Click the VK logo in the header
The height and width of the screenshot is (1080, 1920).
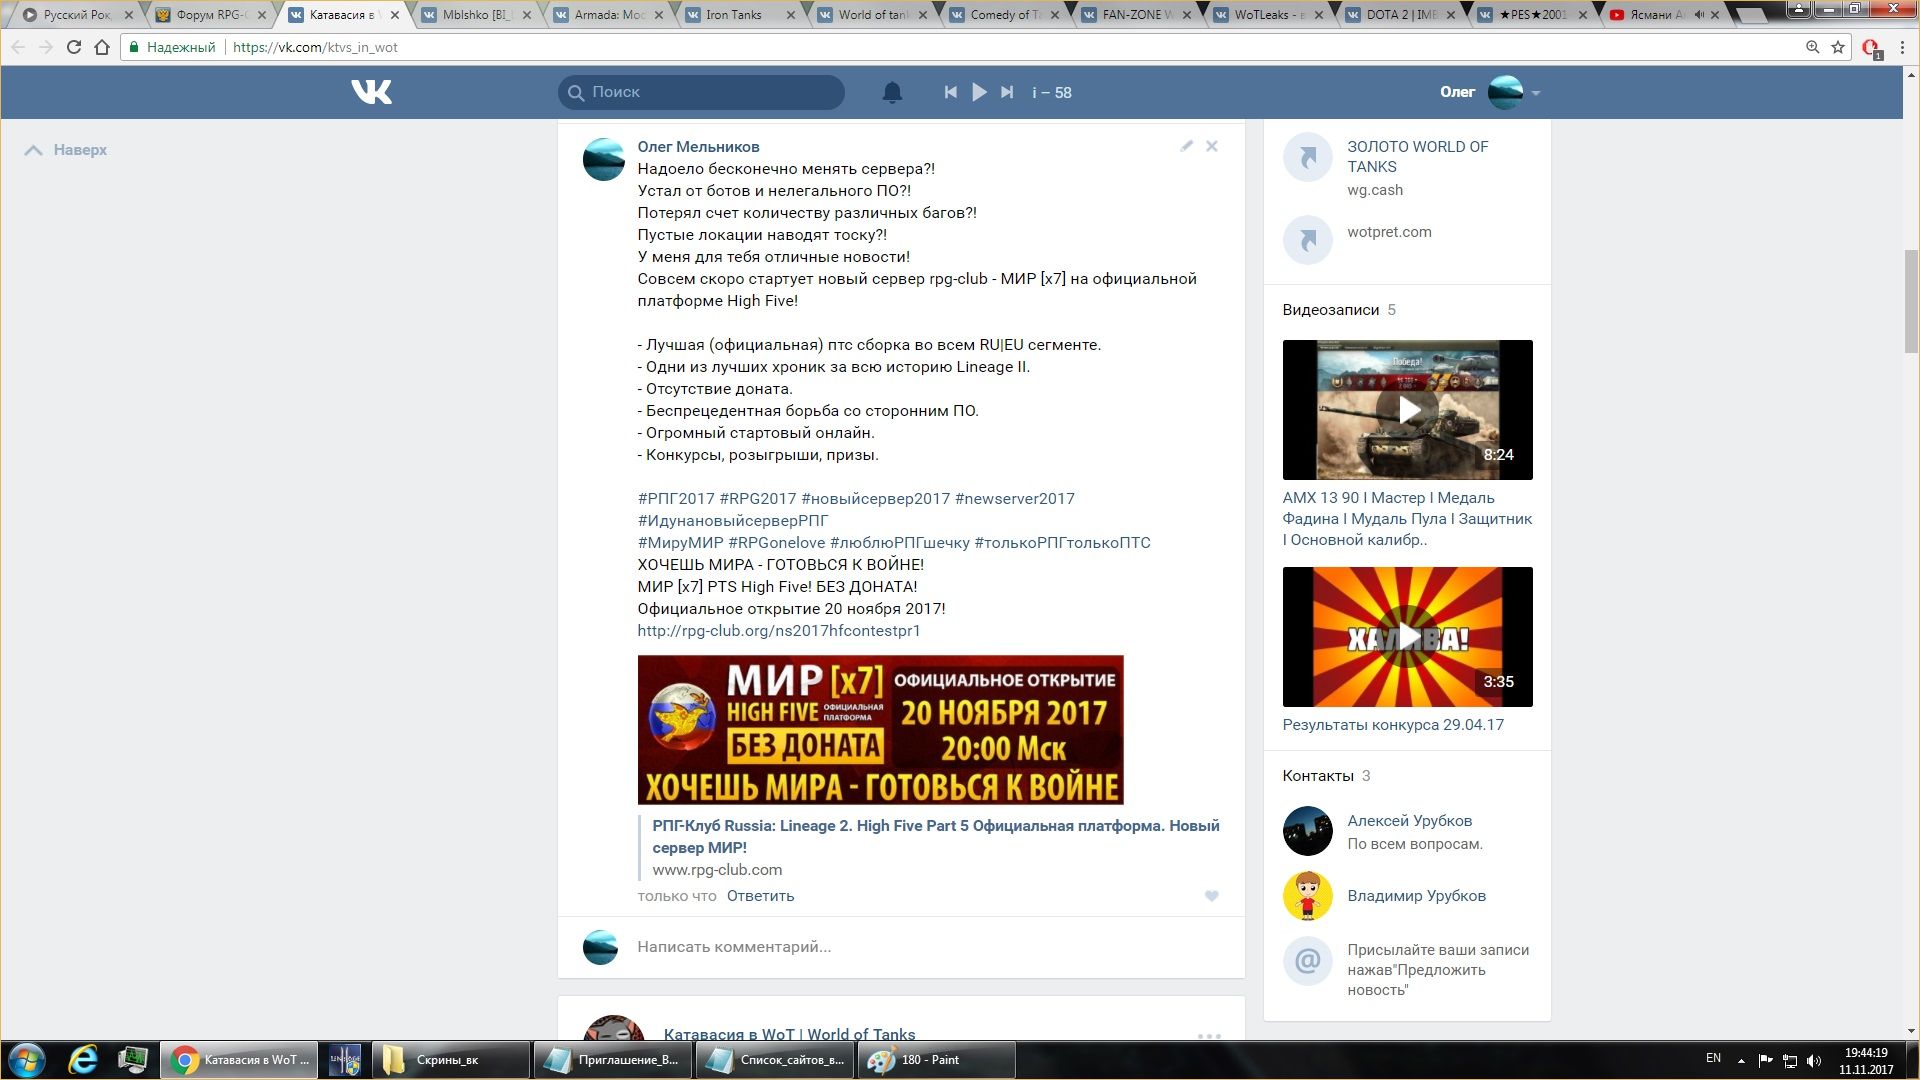[371, 92]
